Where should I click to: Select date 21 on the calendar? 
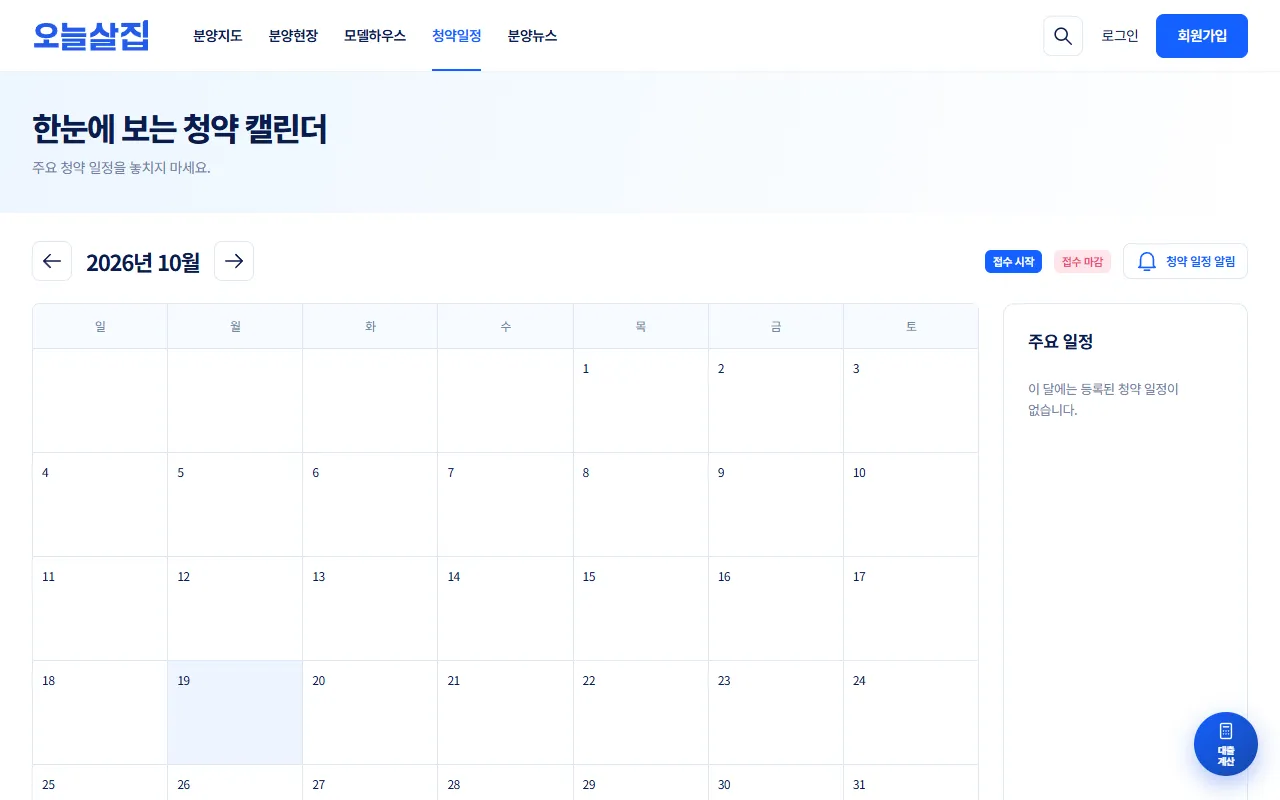click(505, 712)
